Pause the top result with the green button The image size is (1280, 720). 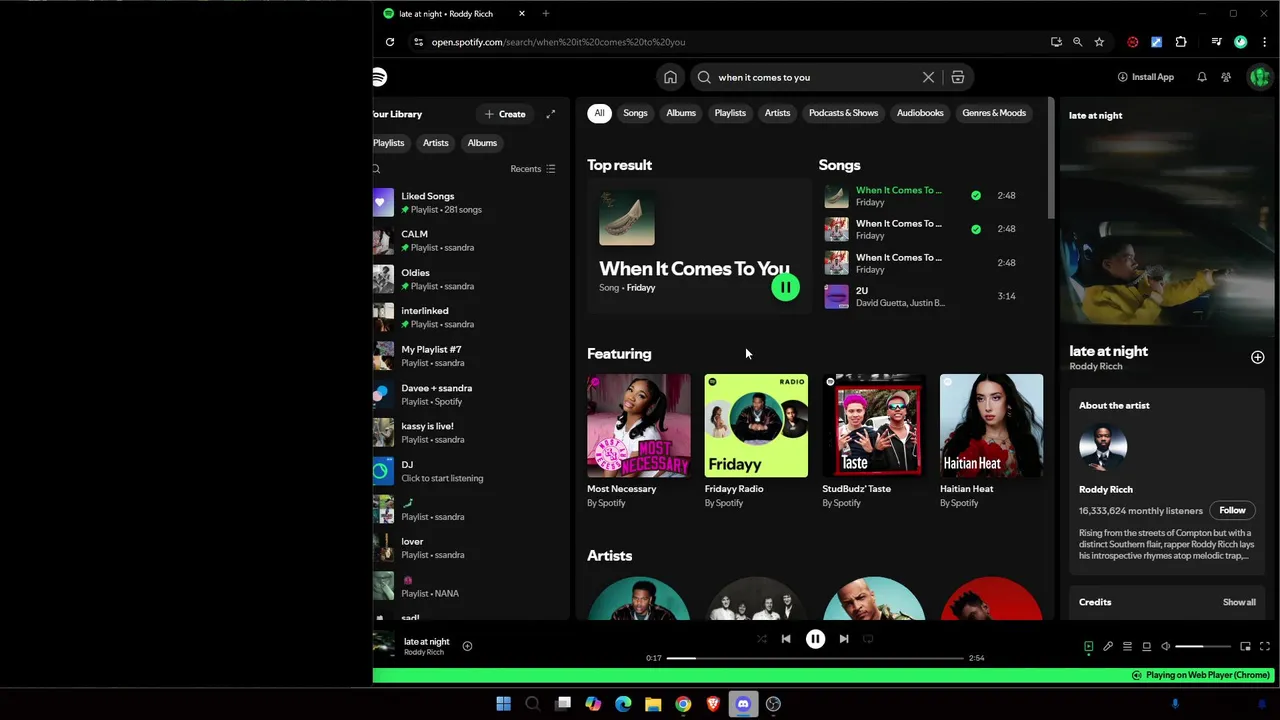click(785, 287)
